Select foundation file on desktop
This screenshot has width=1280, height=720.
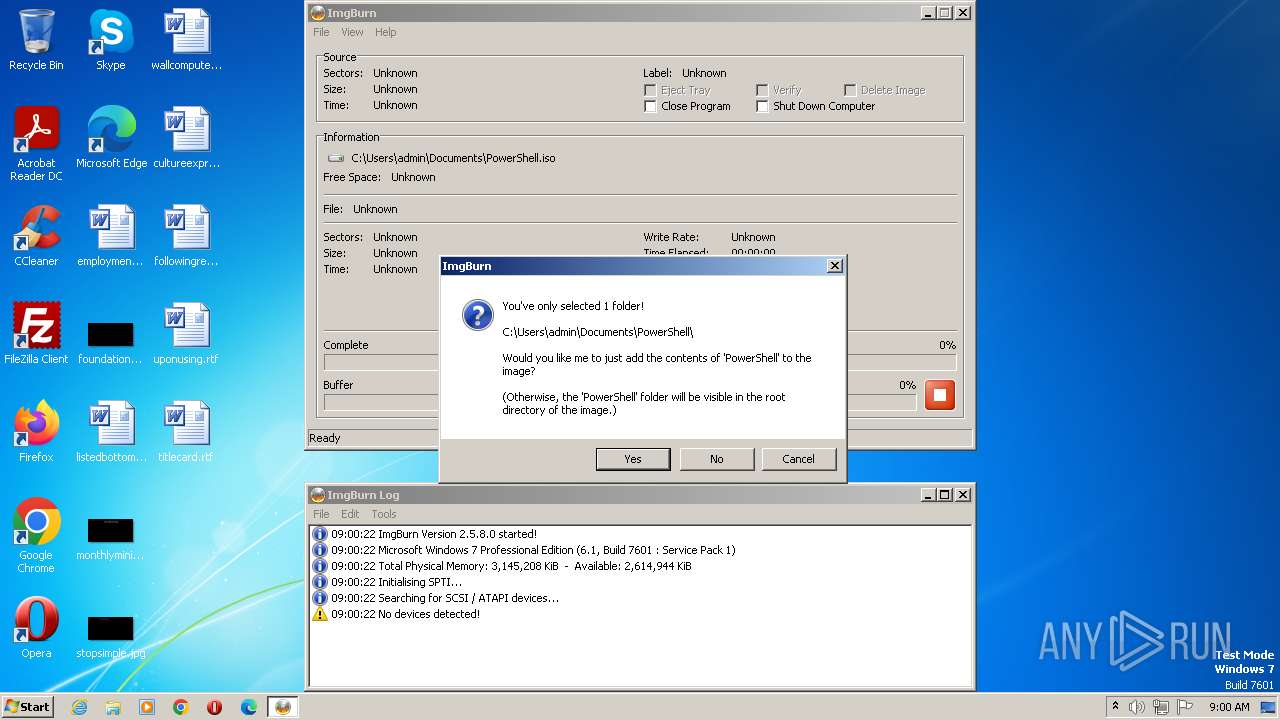click(110, 341)
